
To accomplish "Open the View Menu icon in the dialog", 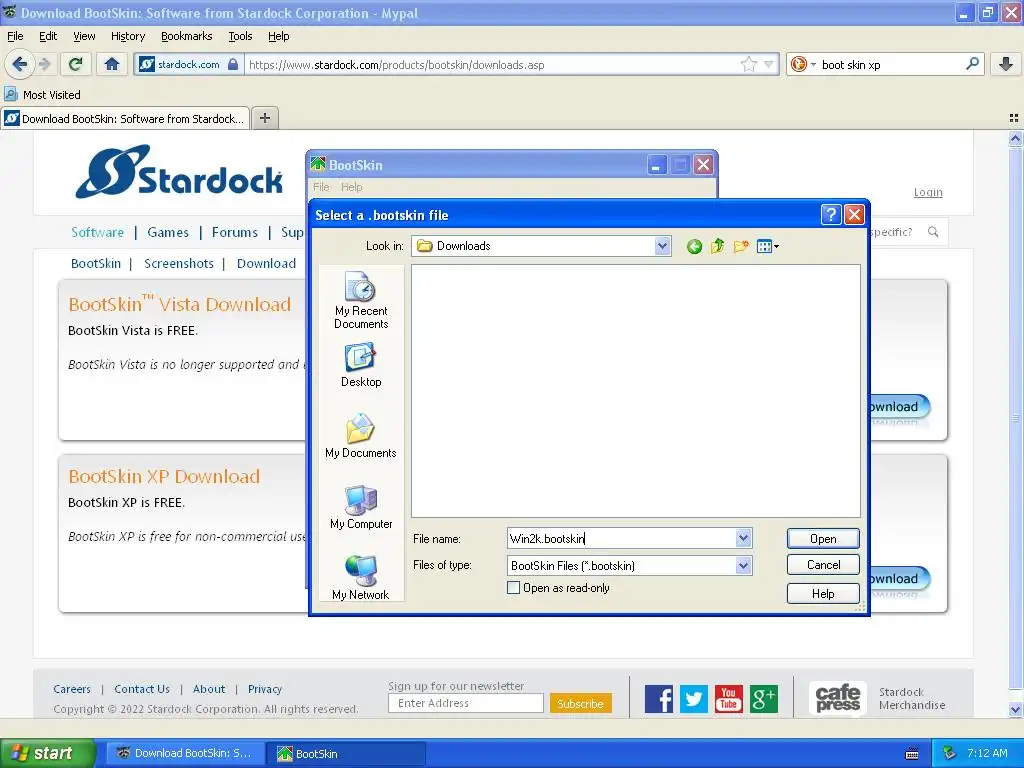I will (x=767, y=246).
